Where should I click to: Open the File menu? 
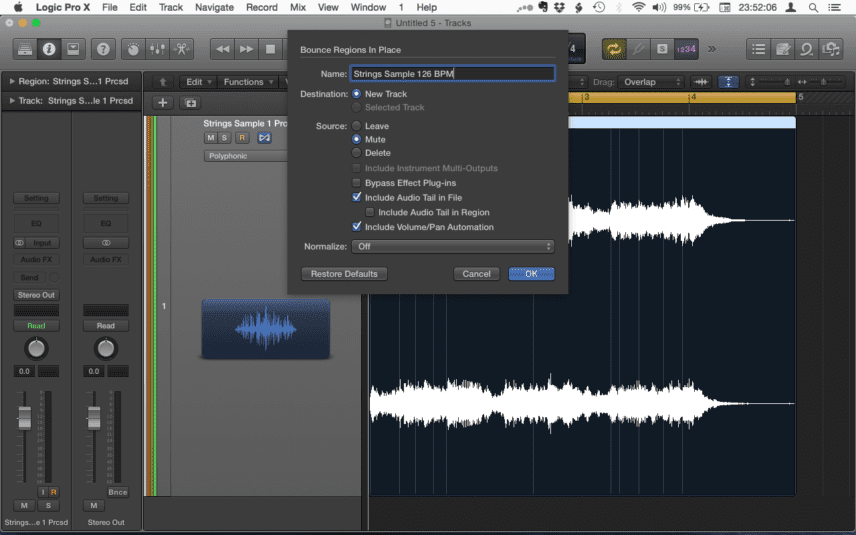pyautogui.click(x=110, y=7)
